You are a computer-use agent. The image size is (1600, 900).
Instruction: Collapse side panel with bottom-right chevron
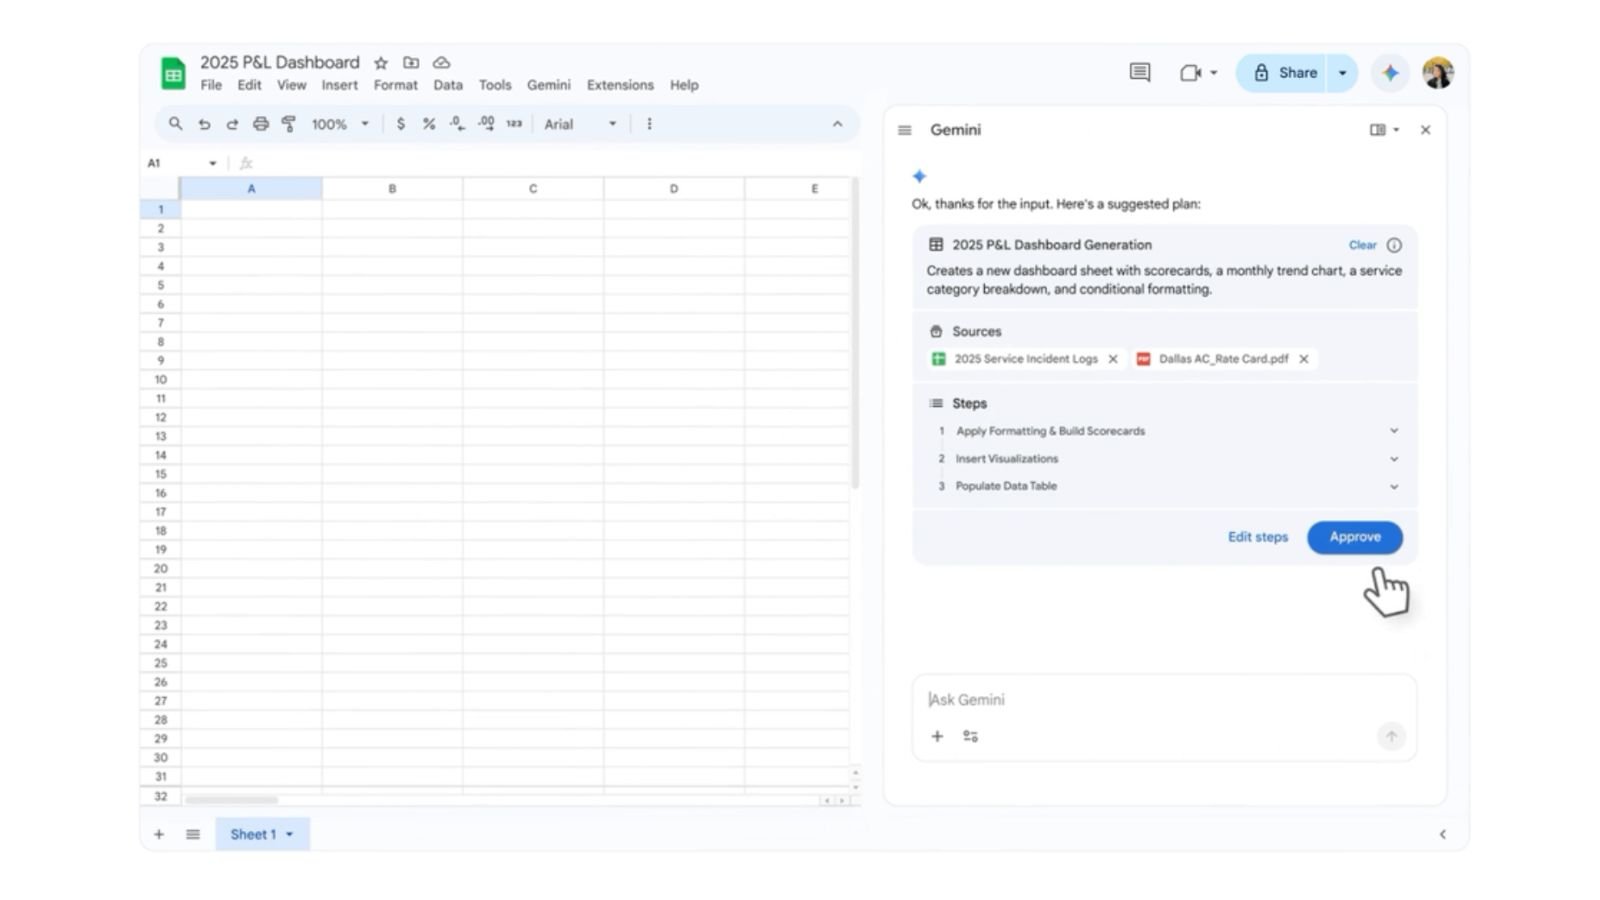pos(1442,834)
